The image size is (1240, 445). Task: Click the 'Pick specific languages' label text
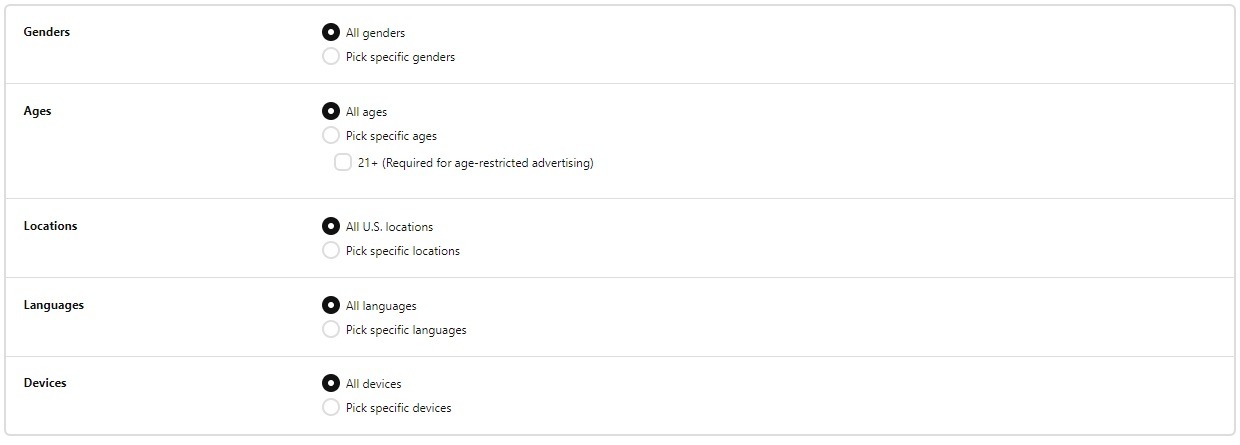(406, 330)
